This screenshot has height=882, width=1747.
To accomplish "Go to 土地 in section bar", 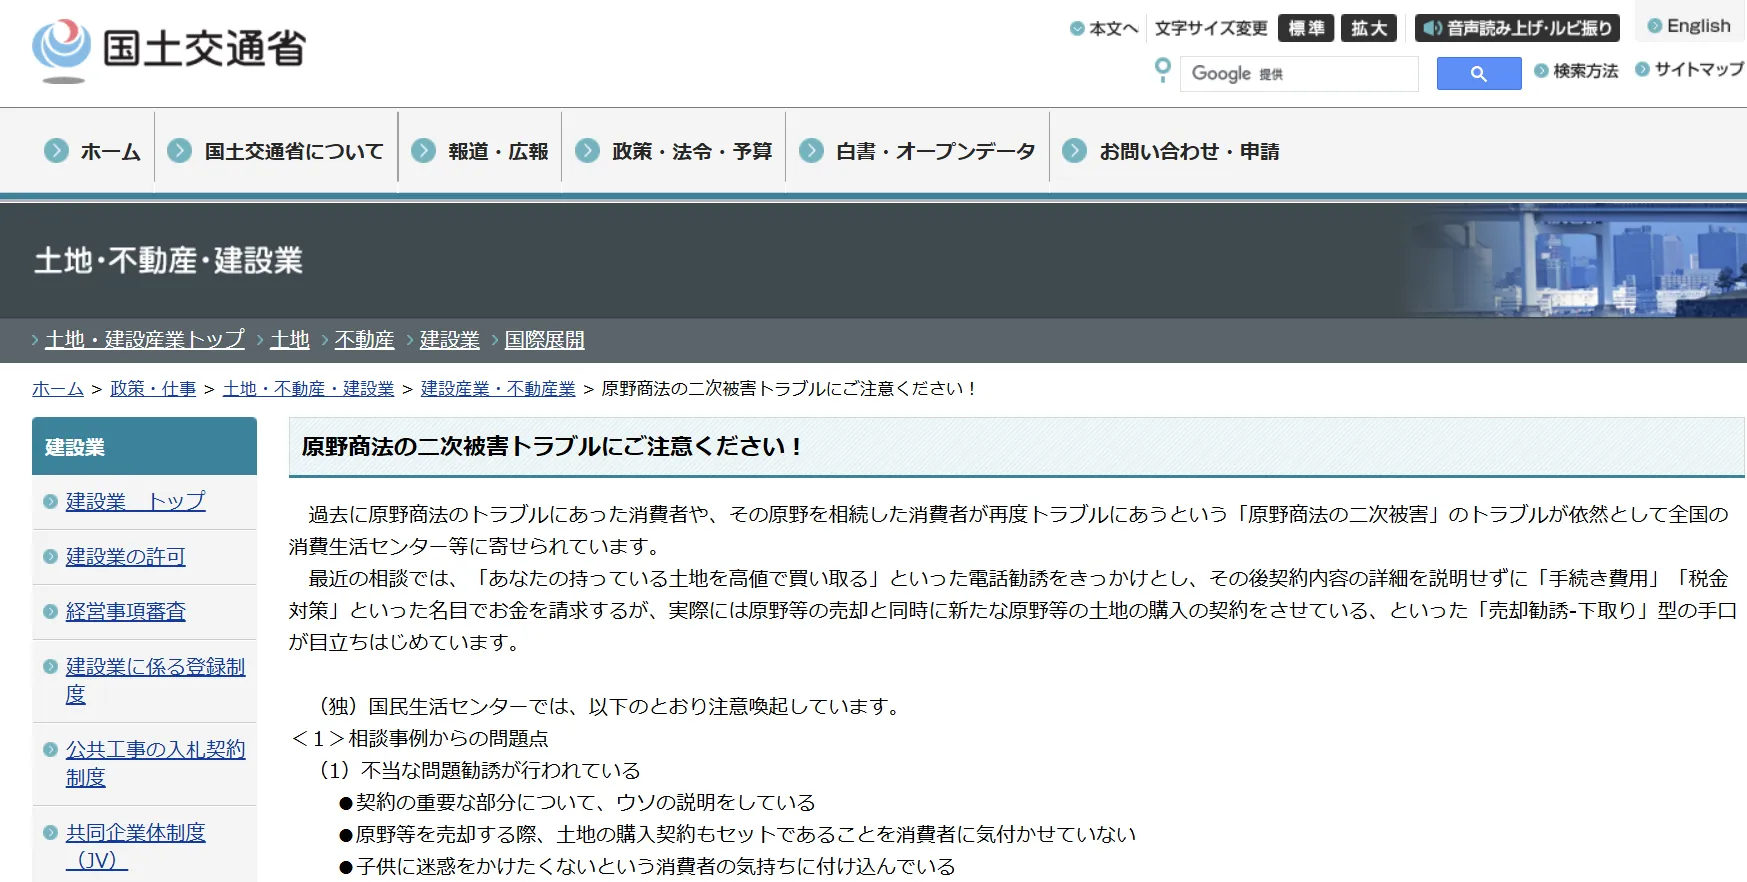I will pyautogui.click(x=290, y=340).
